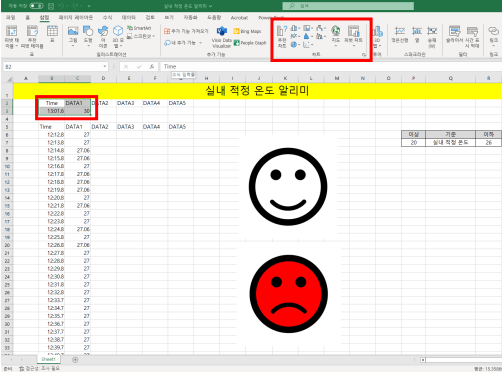Insert a SmartArt graphic
This screenshot has height=378, width=502.
pyautogui.click(x=139, y=28)
